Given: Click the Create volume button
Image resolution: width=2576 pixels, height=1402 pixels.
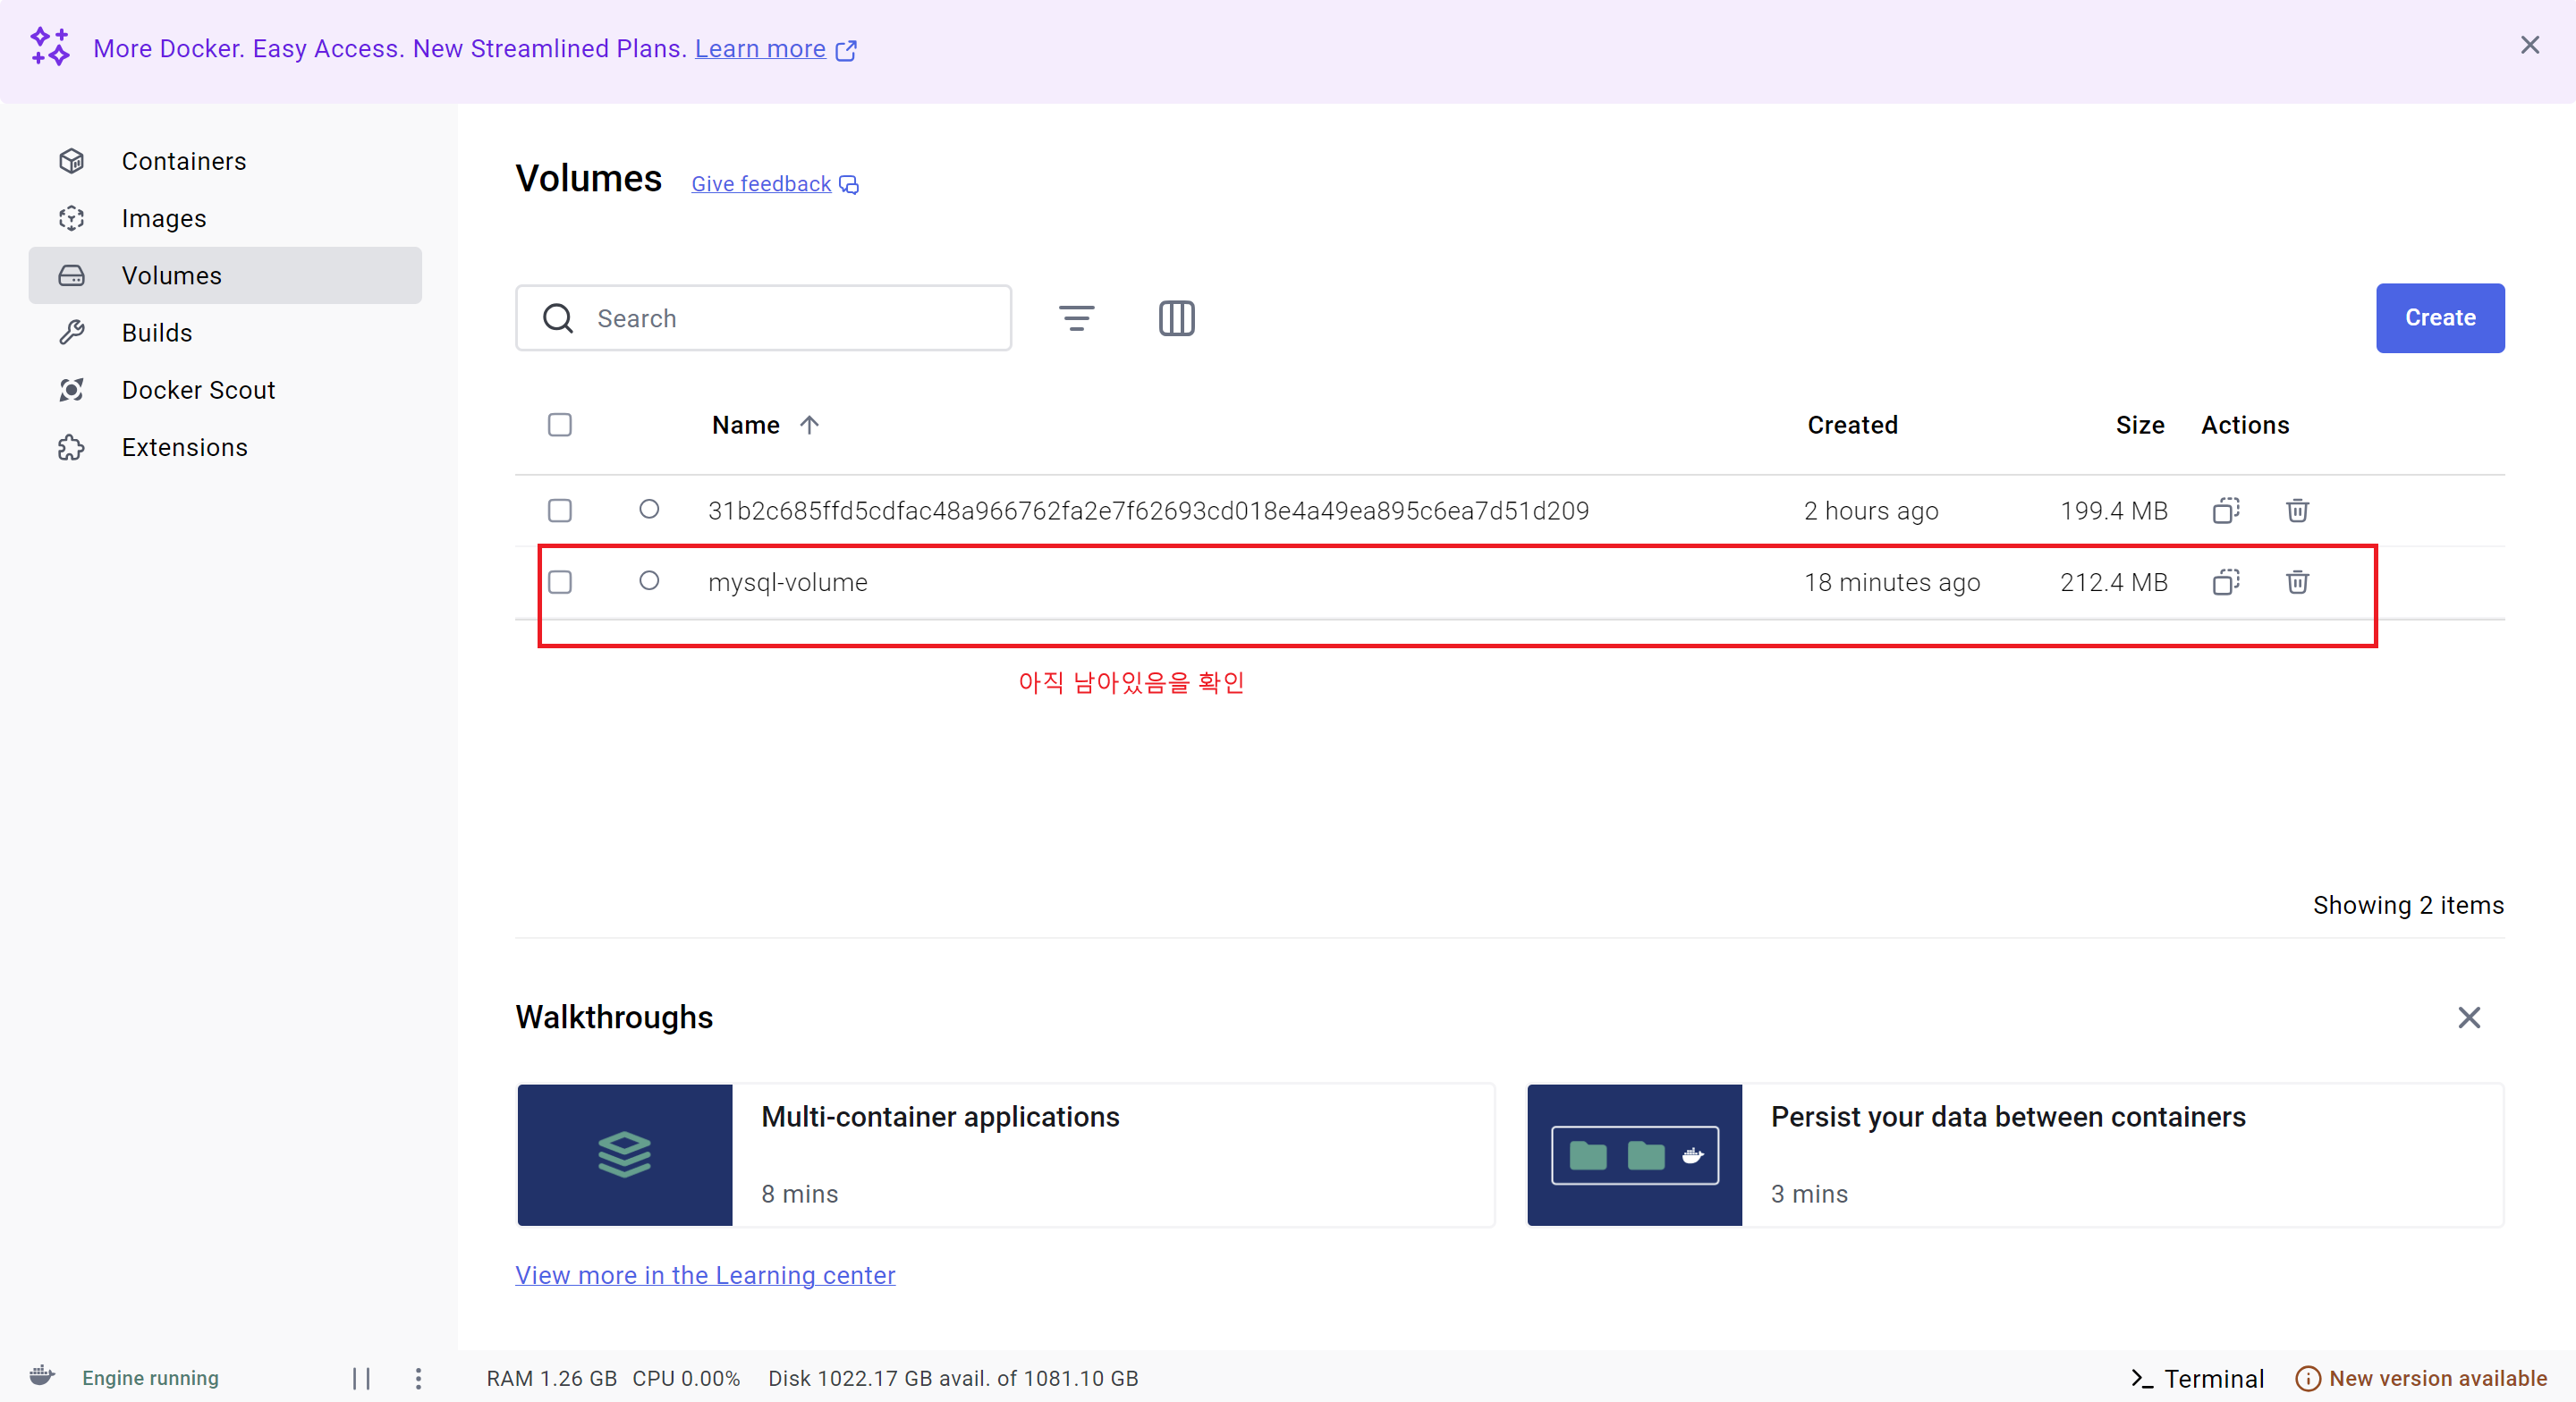Looking at the screenshot, I should [2438, 318].
